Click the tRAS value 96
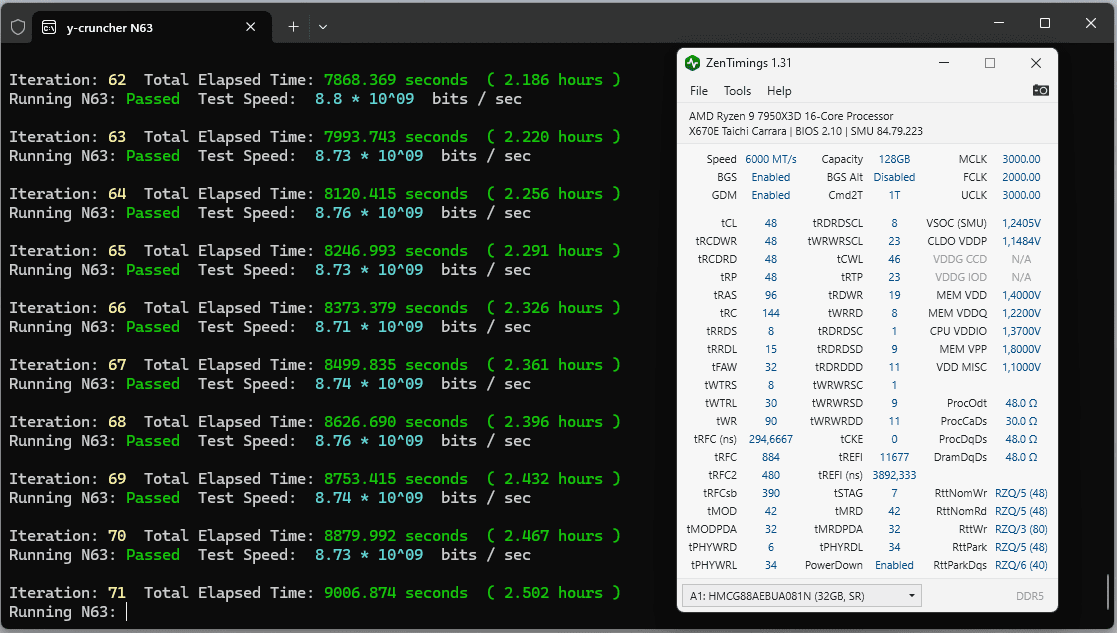Viewport: 1117px width, 633px height. tap(771, 295)
